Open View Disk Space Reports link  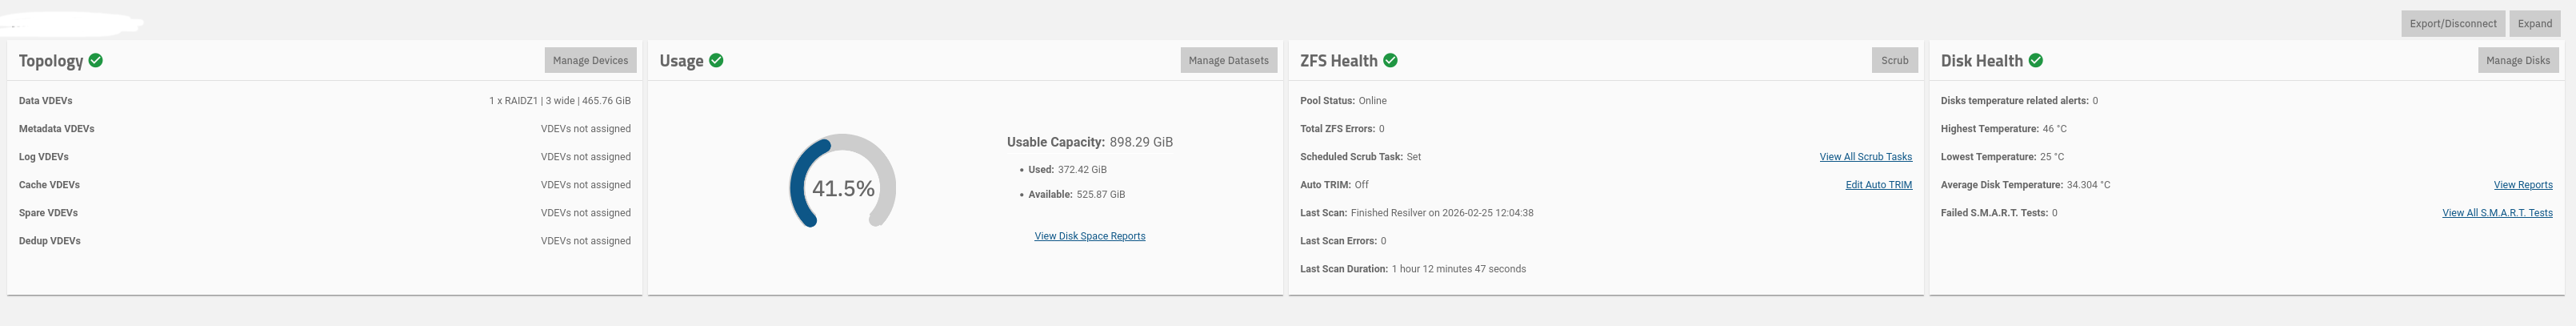[x=1089, y=236]
